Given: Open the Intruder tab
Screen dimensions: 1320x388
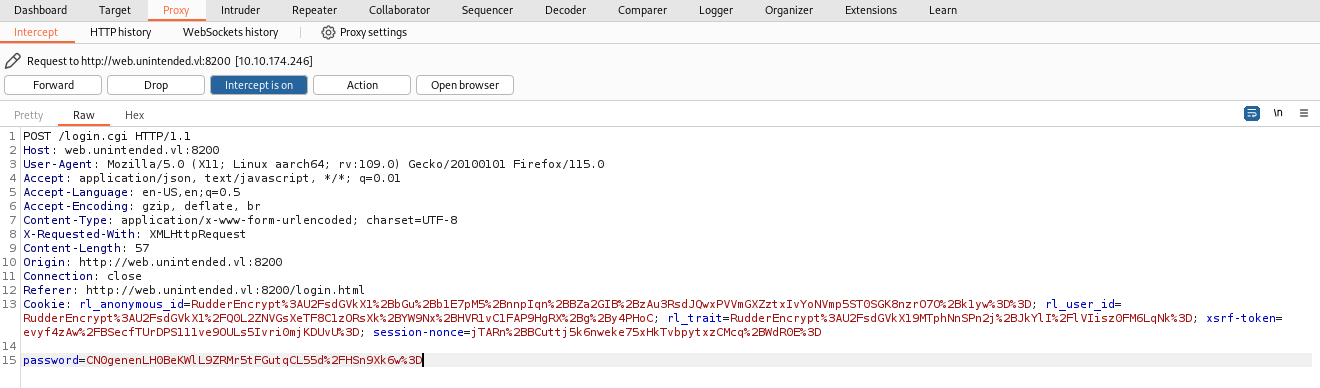Looking at the screenshot, I should pyautogui.click(x=240, y=10).
